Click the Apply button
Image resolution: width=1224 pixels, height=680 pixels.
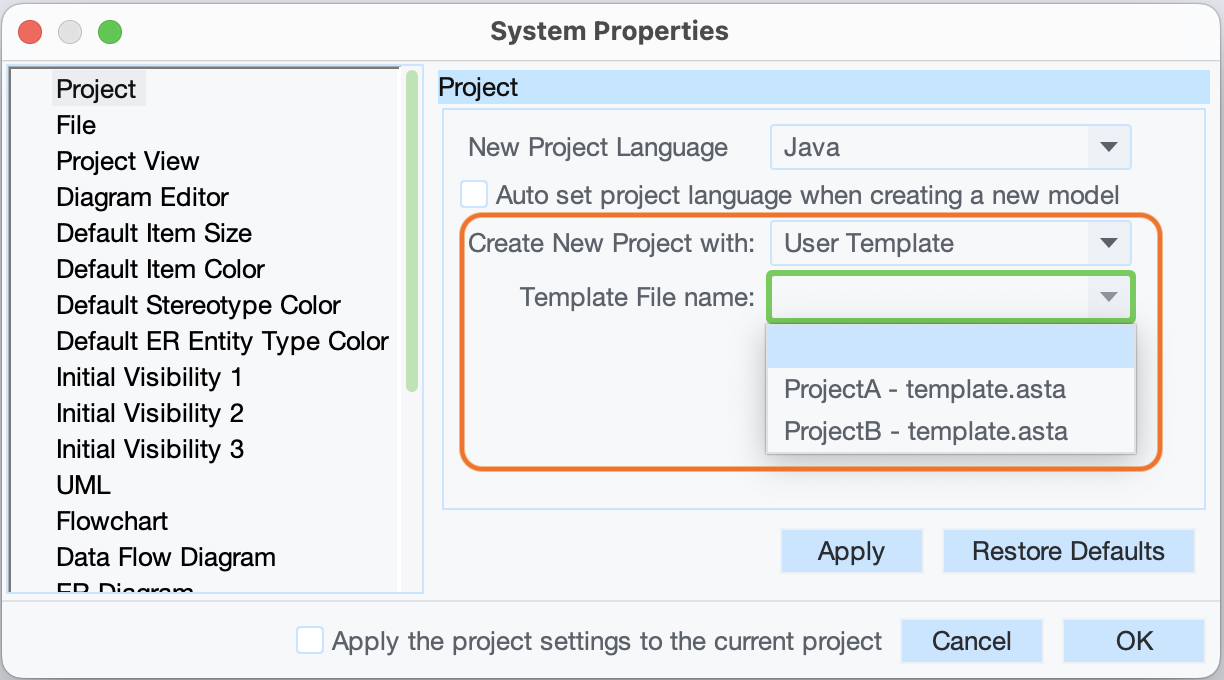pyautogui.click(x=851, y=551)
